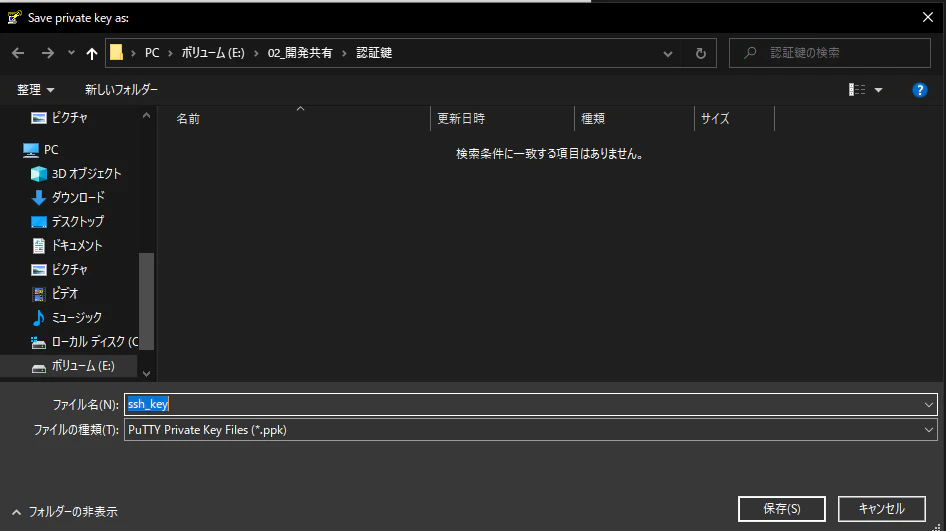
Task: Click the ボリューム (E:) drive icon
Action: coord(39,367)
